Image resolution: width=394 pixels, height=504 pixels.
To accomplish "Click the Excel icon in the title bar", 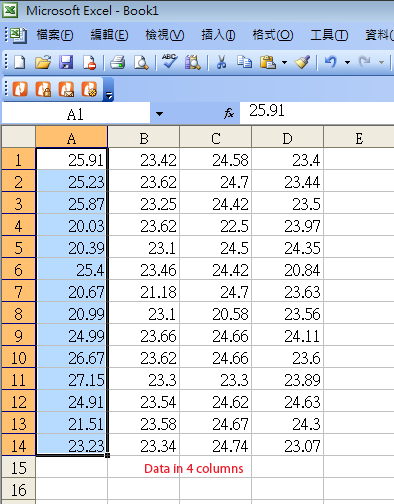I will coord(10,10).
